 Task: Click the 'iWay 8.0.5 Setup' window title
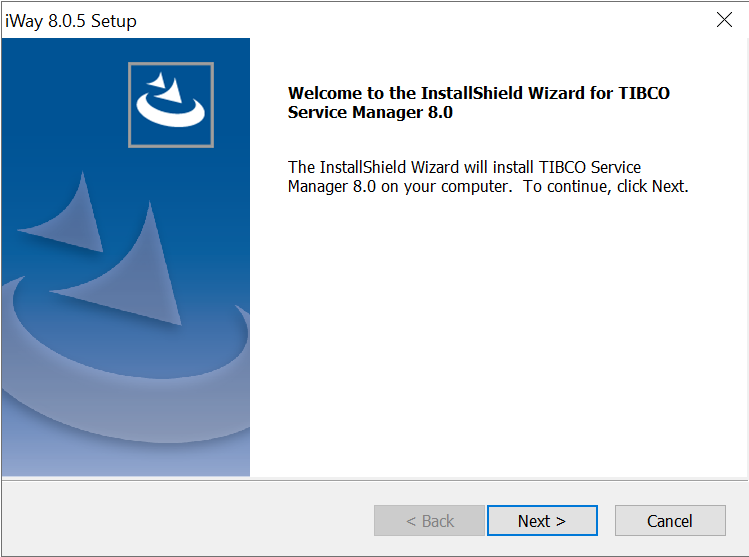[x=71, y=21]
